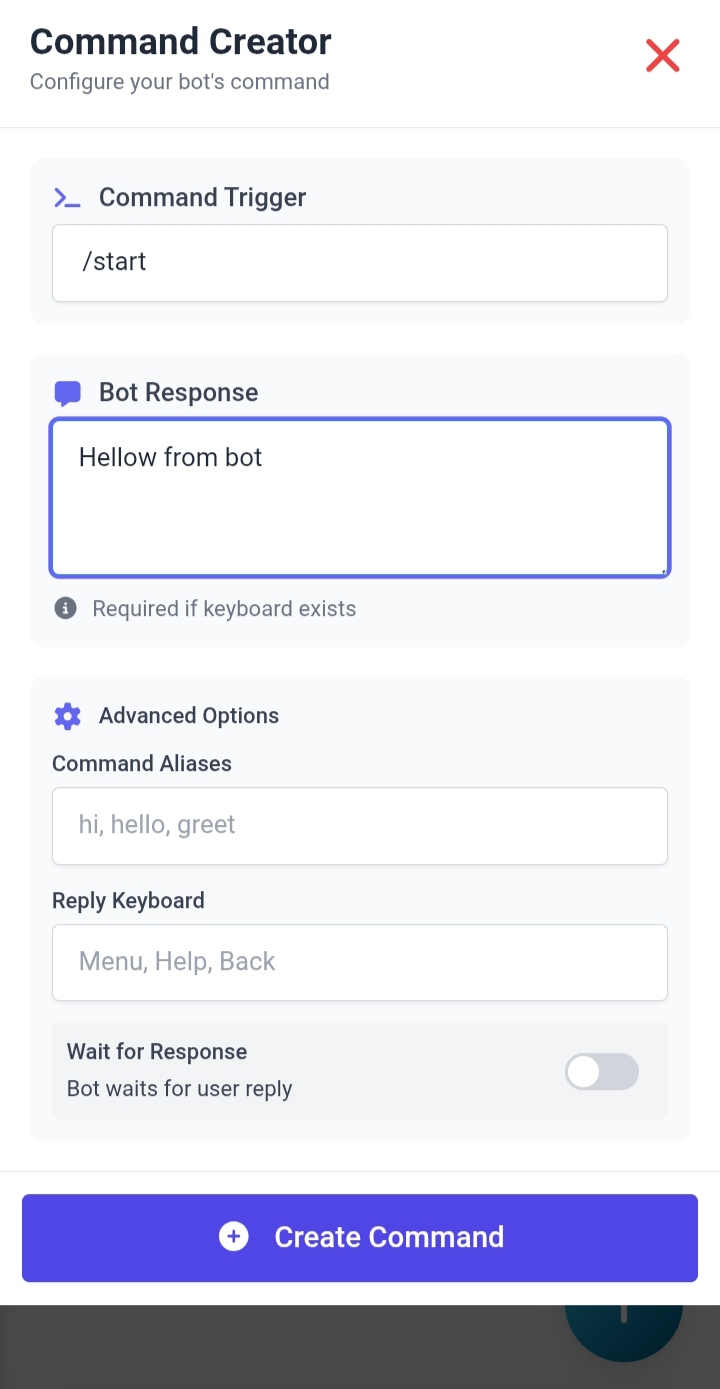The height and width of the screenshot is (1389, 720).
Task: Click the chat bubble icon beside Bot Response
Action: (67, 393)
